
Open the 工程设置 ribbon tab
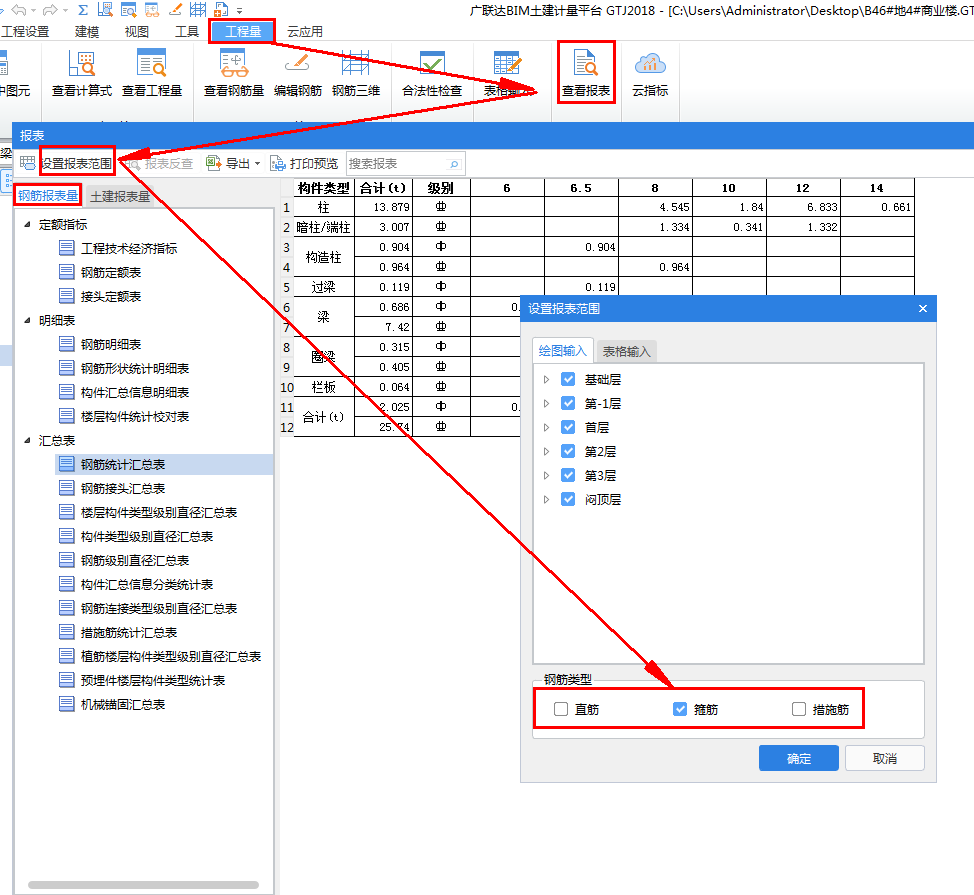pos(25,32)
